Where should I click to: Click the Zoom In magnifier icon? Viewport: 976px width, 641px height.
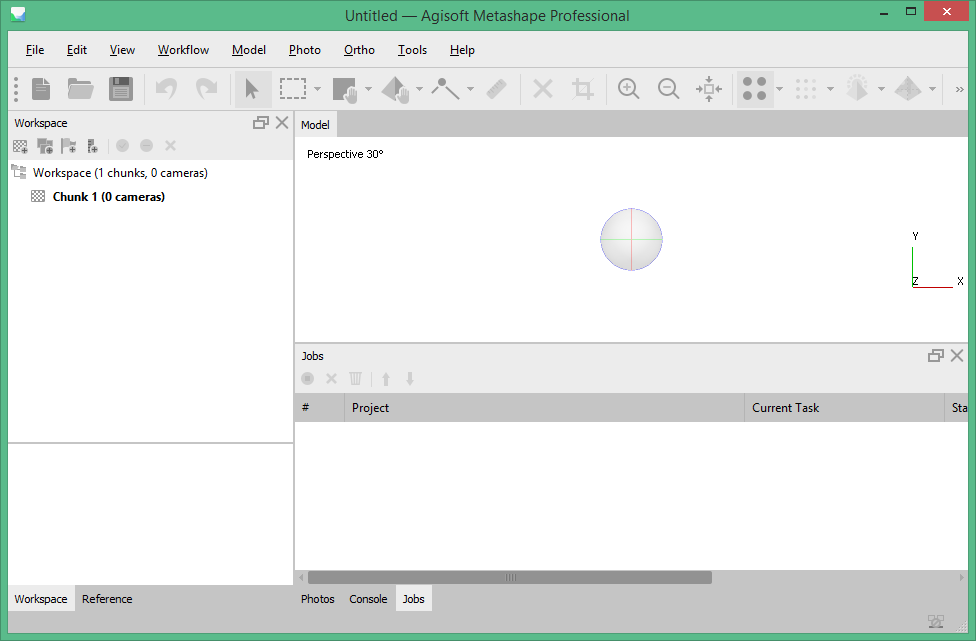coord(628,89)
